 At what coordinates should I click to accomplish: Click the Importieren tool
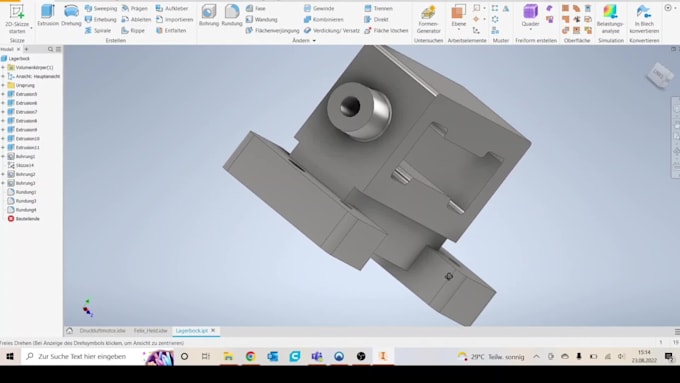pos(174,20)
